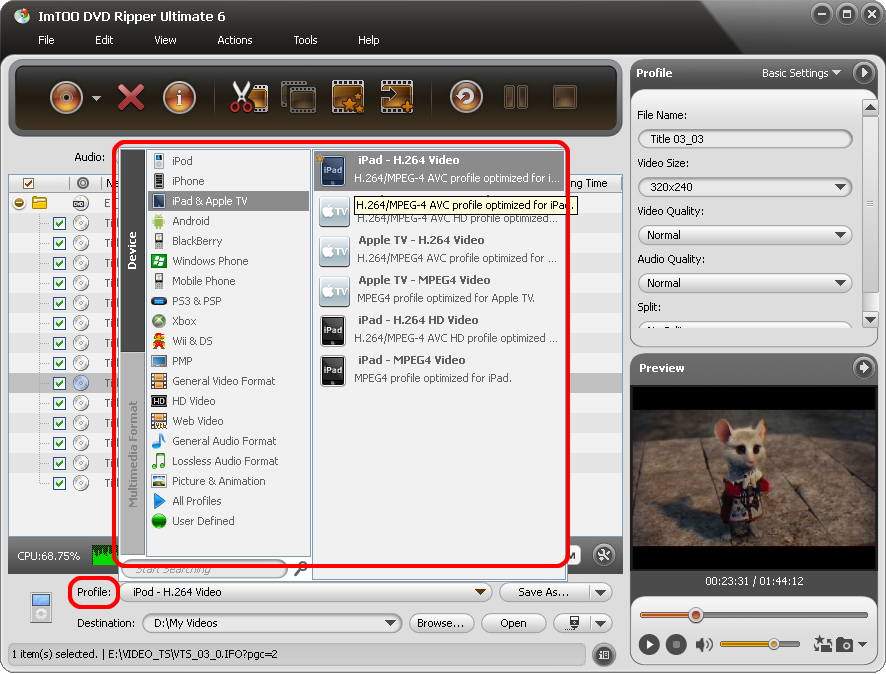Click the Open DVD disc icon
Image resolution: width=886 pixels, height=674 pixels.
[x=66, y=97]
